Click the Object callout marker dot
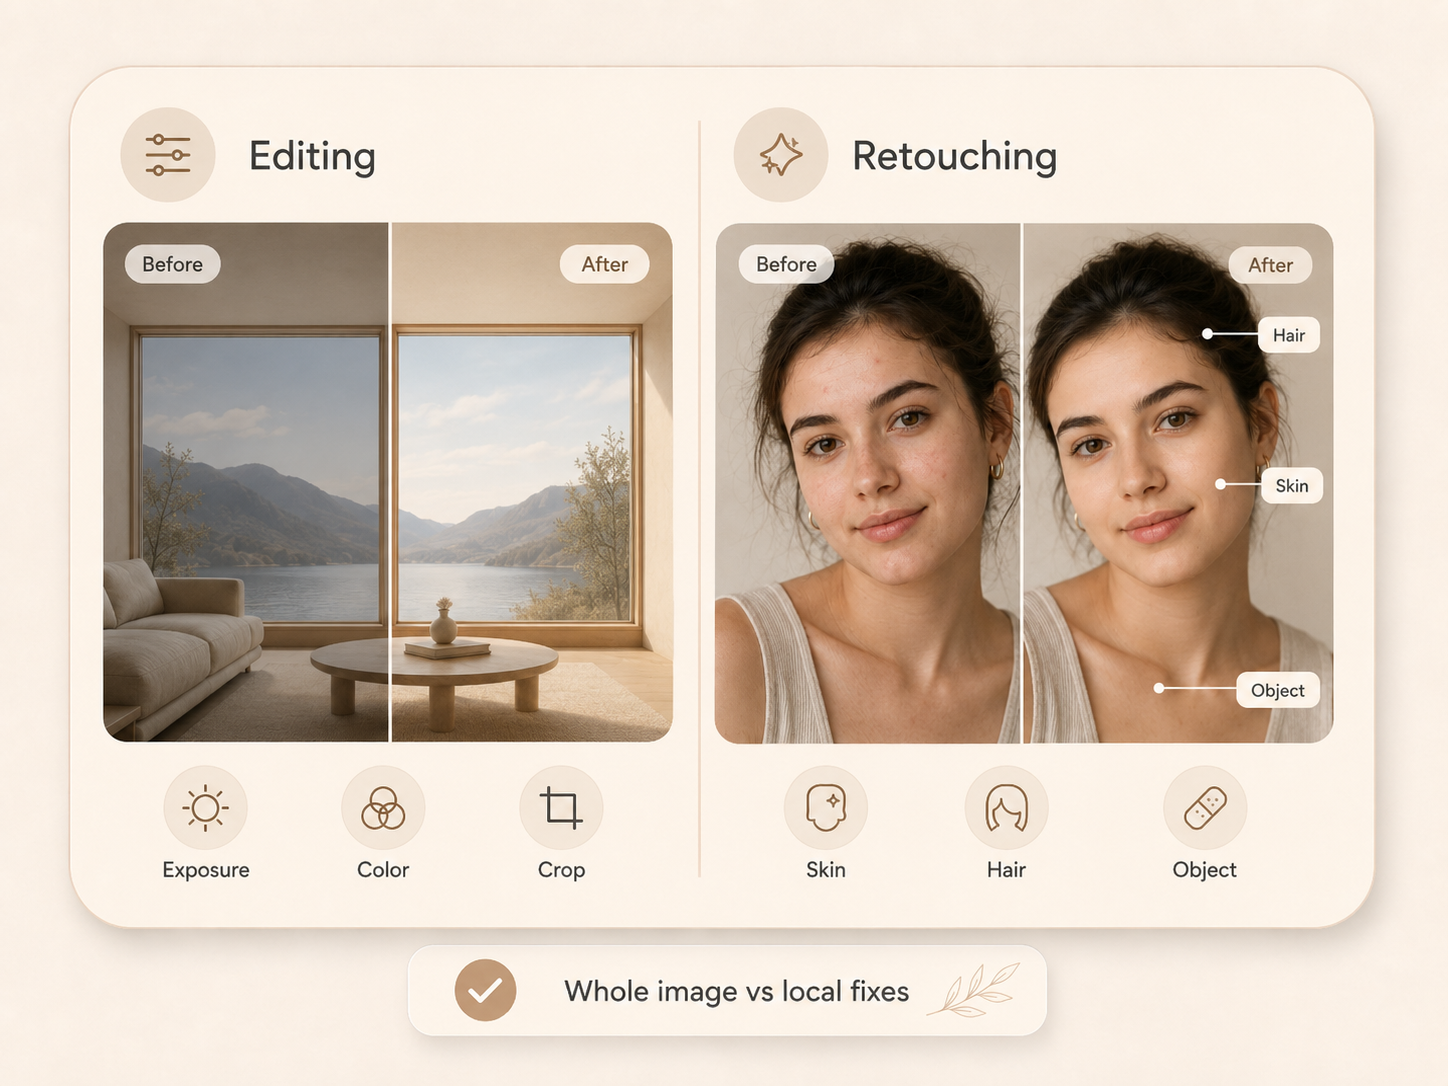 click(x=1158, y=688)
